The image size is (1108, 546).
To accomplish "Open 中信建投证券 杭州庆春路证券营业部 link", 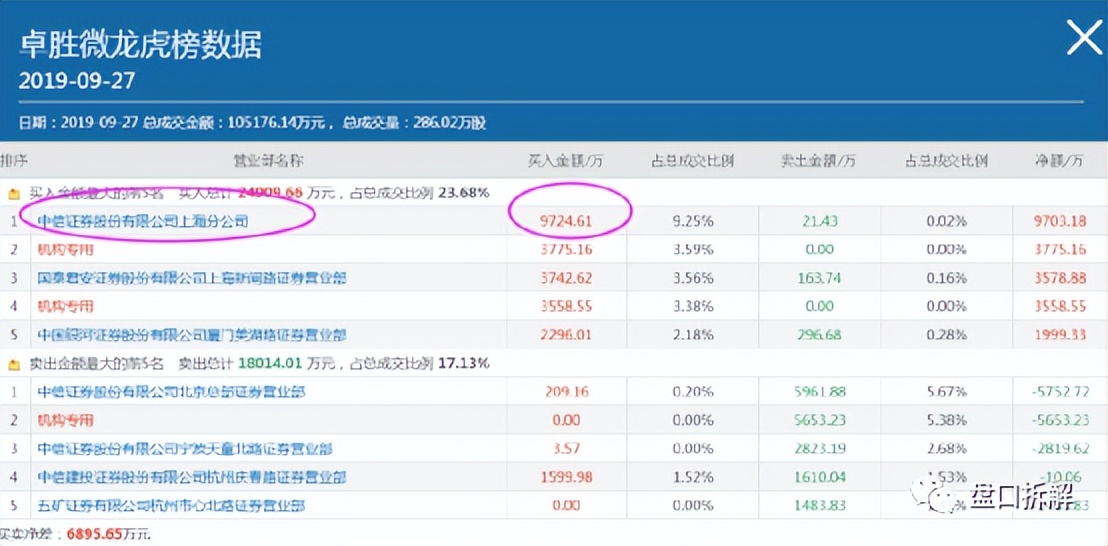I will pos(191,478).
